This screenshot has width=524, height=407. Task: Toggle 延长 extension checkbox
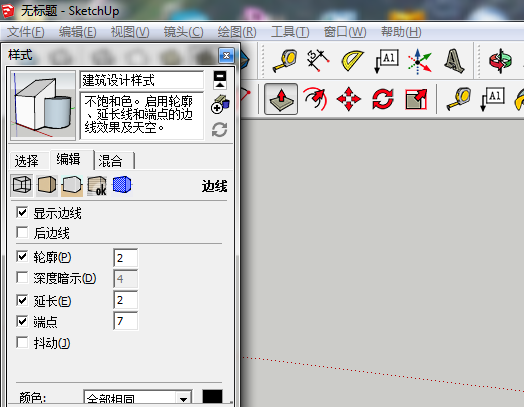(x=22, y=300)
